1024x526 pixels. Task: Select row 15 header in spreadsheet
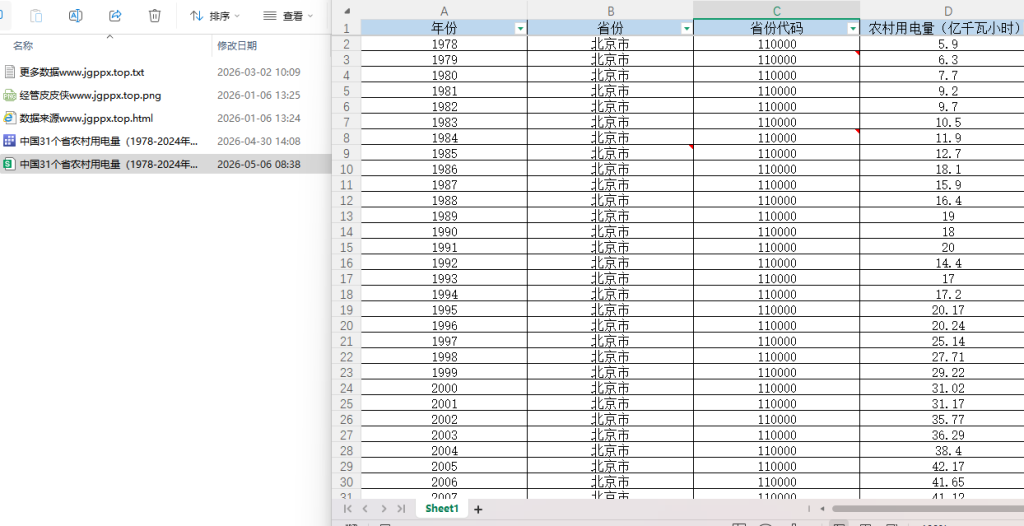pos(347,248)
